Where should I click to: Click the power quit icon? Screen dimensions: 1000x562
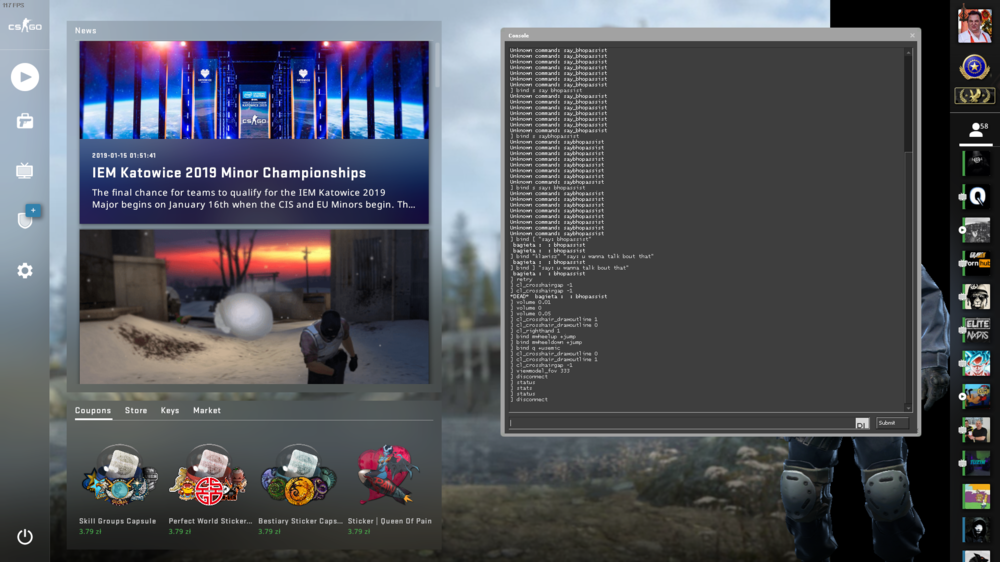[25, 536]
